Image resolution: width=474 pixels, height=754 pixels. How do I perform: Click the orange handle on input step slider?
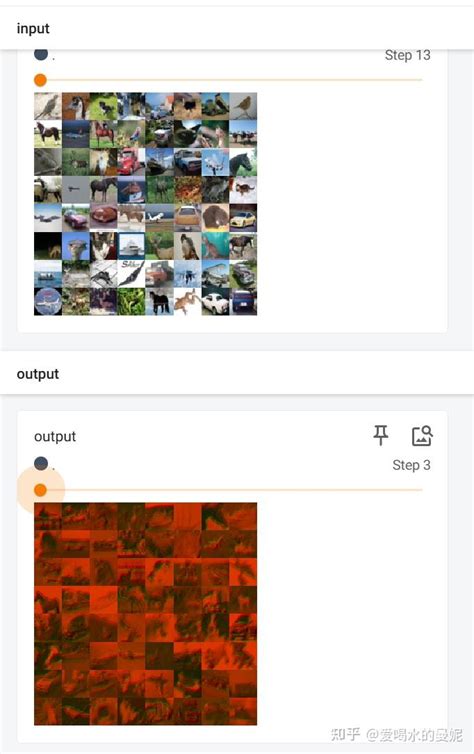(x=40, y=80)
